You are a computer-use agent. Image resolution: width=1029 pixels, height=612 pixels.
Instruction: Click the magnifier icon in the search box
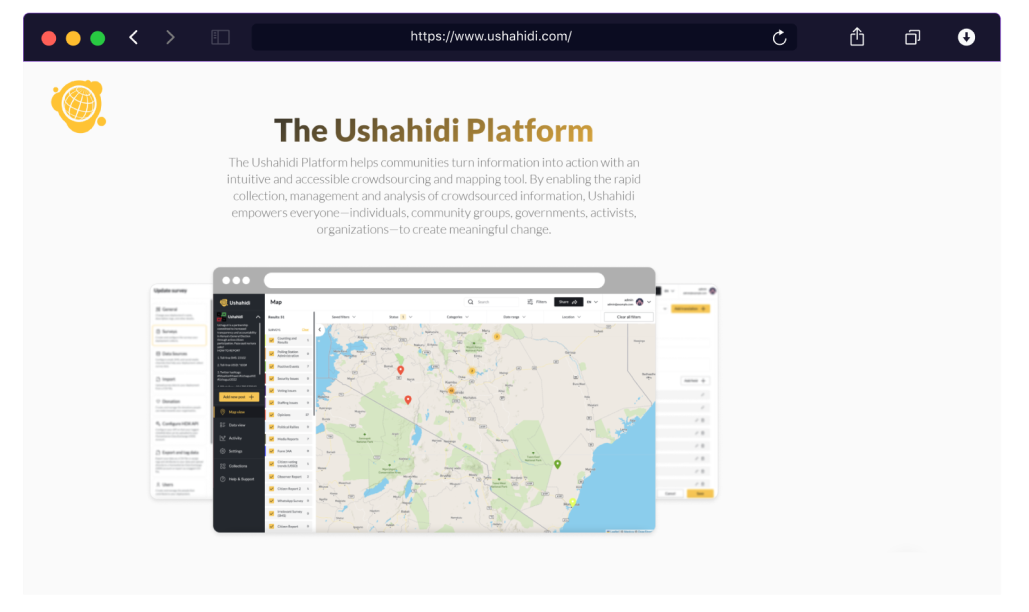click(471, 302)
